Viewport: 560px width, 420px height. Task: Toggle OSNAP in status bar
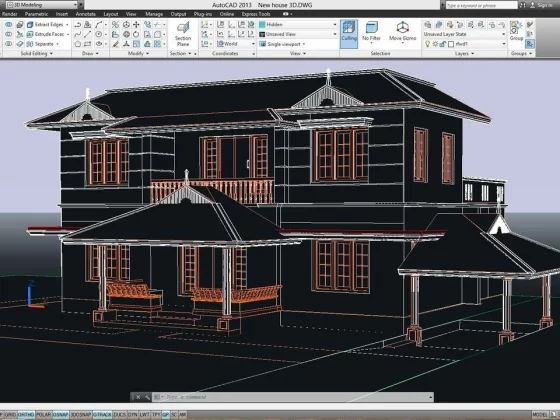coord(61,415)
